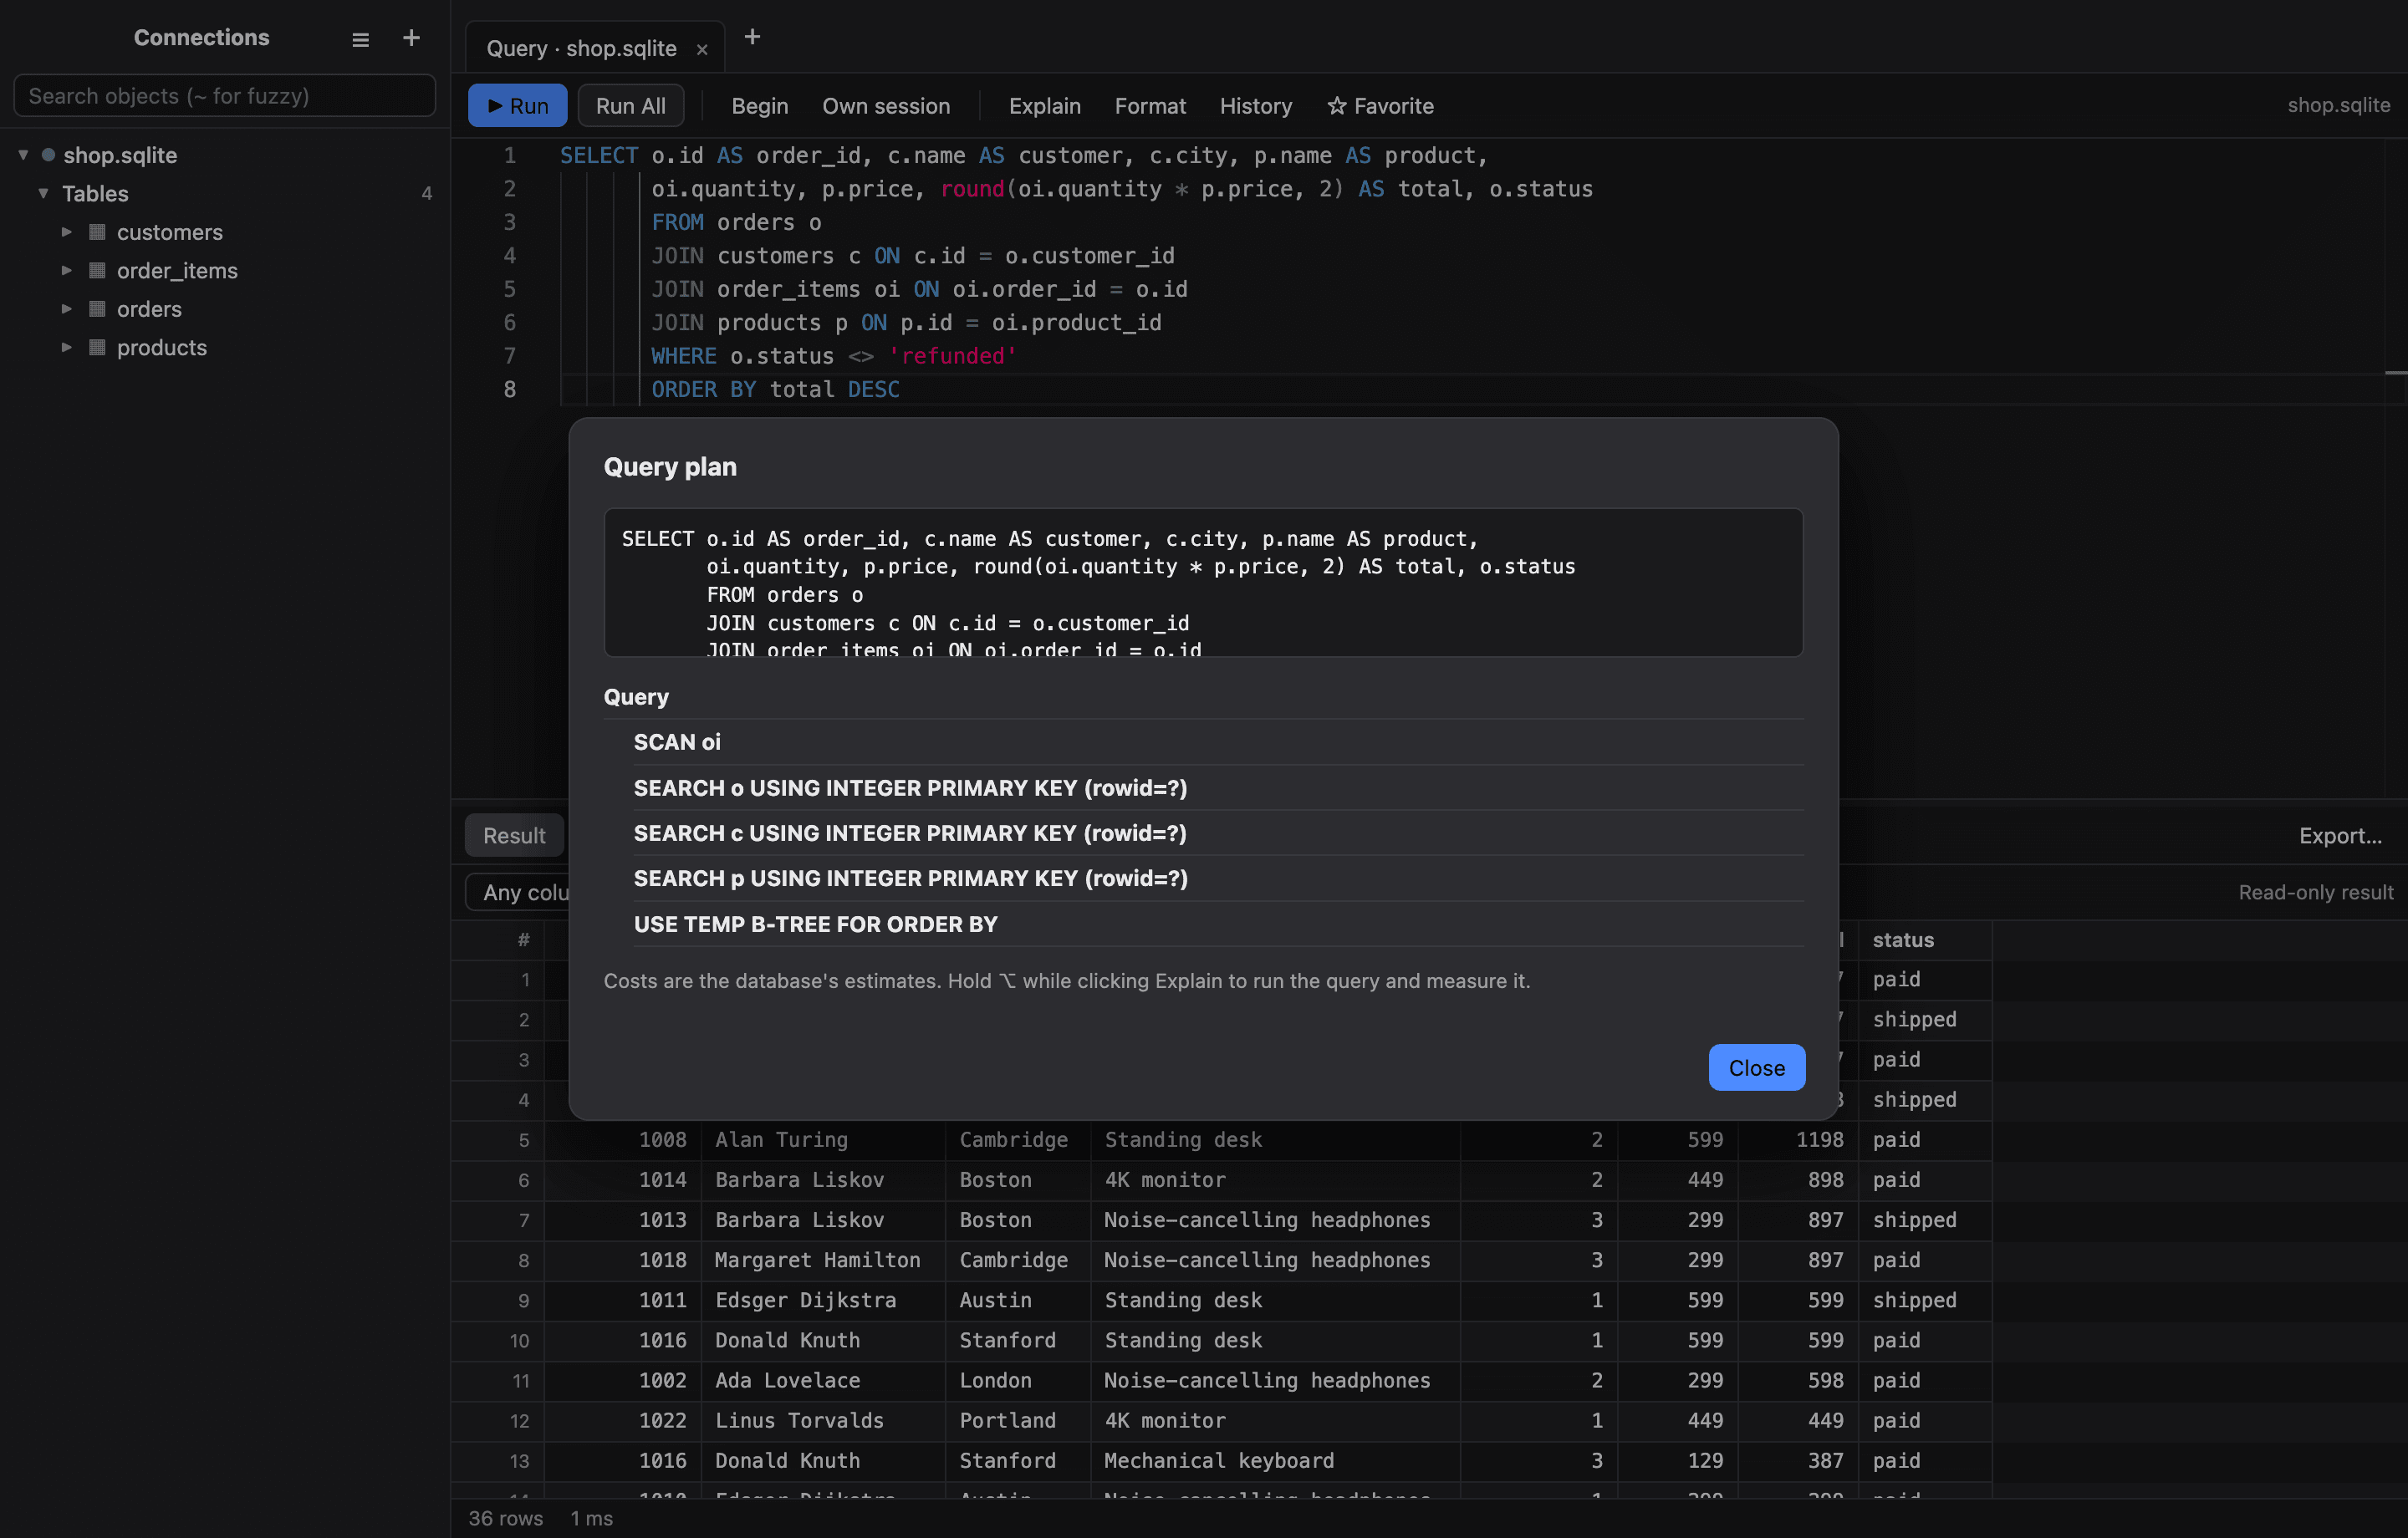Image resolution: width=2408 pixels, height=1538 pixels.
Task: Expand the order_items table
Action: [x=67, y=270]
